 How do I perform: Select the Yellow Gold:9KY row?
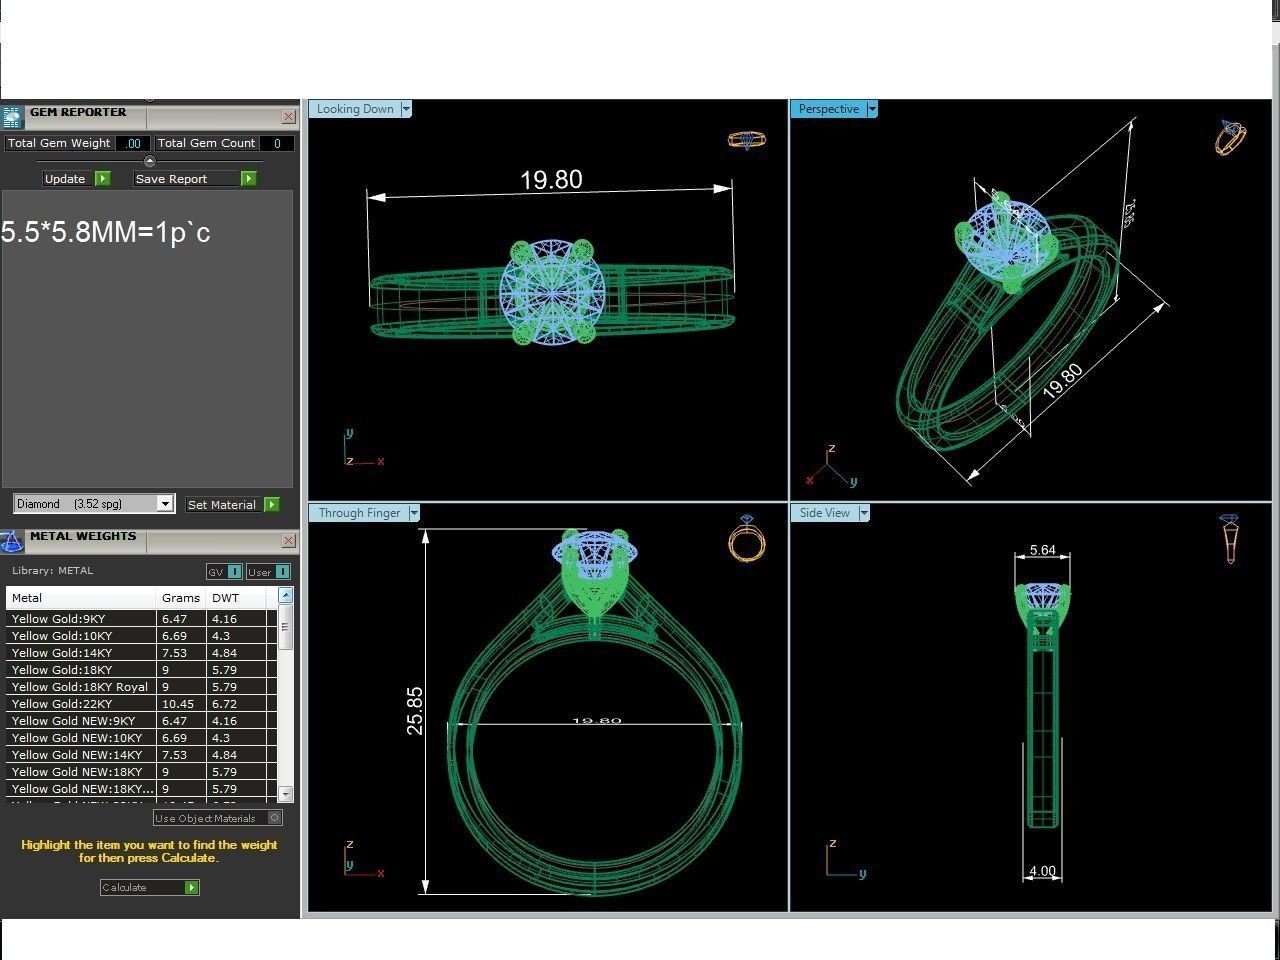pos(142,619)
